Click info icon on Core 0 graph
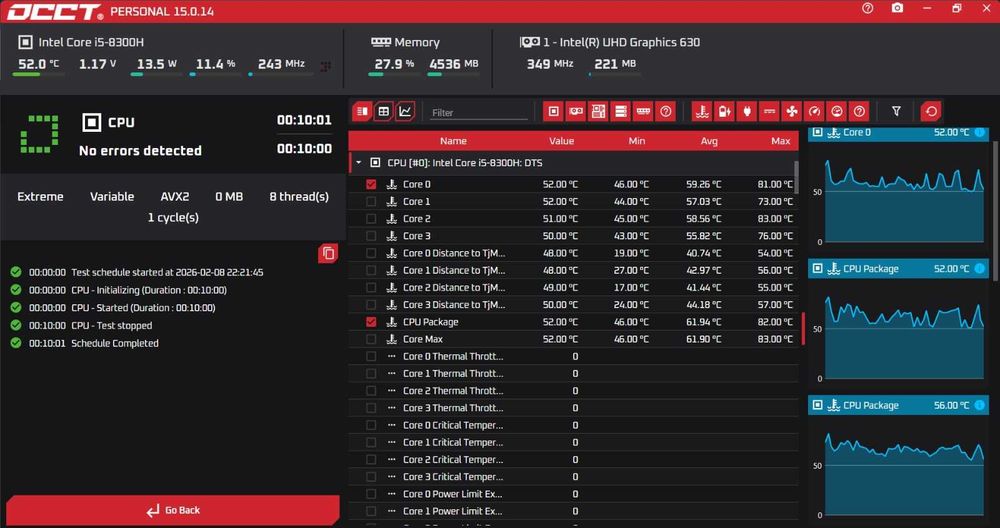Image resolution: width=1000 pixels, height=528 pixels. coord(980,133)
